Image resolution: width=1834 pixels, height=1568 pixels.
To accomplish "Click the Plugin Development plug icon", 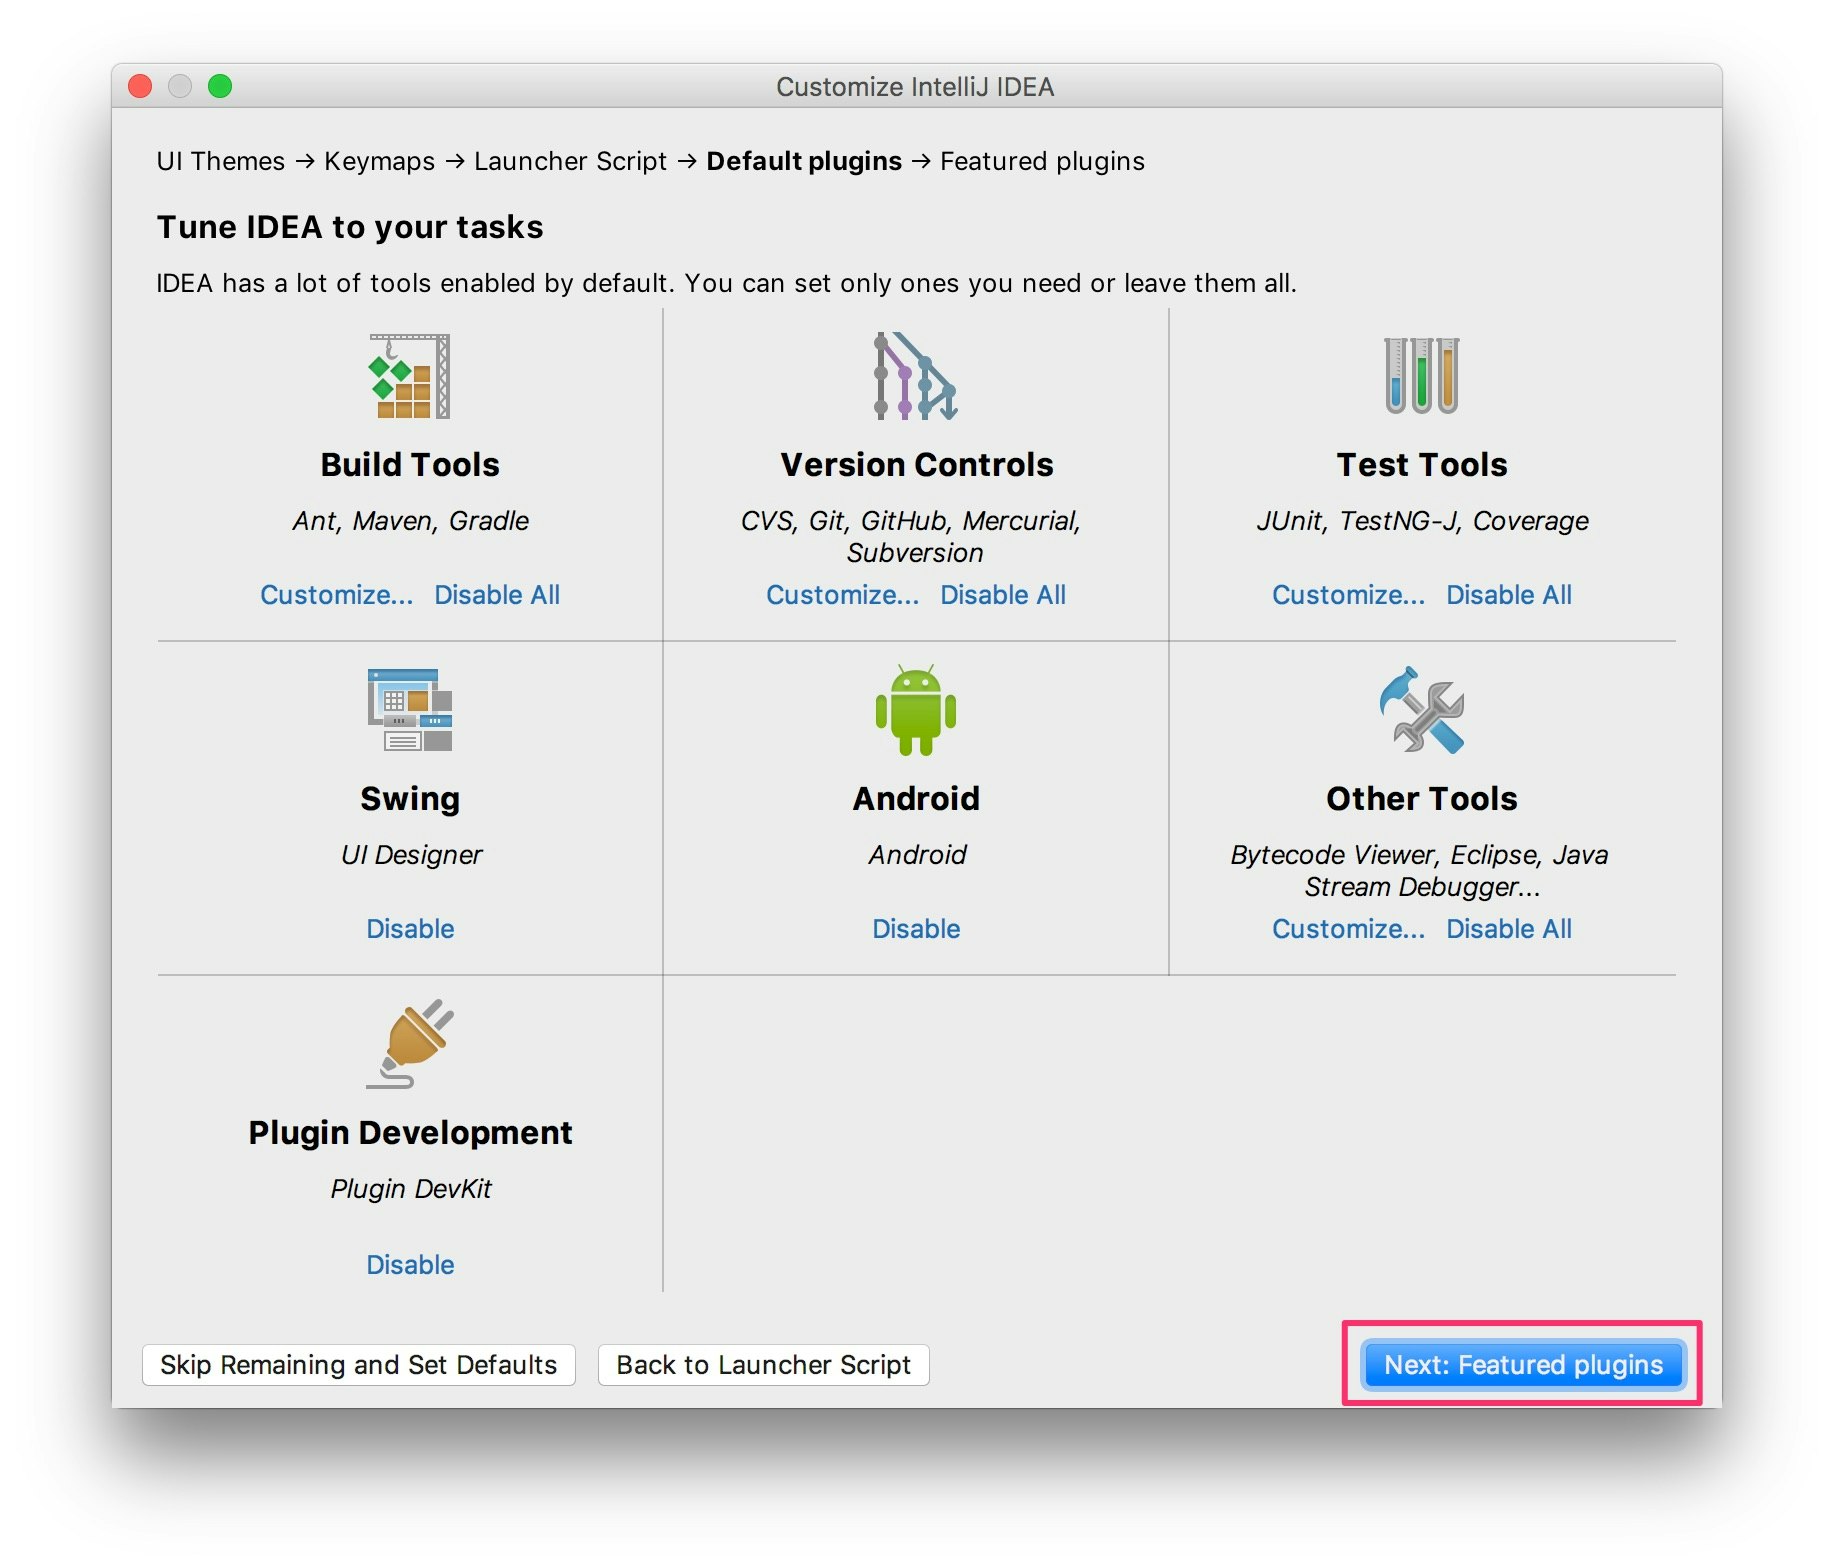I will tap(410, 1044).
